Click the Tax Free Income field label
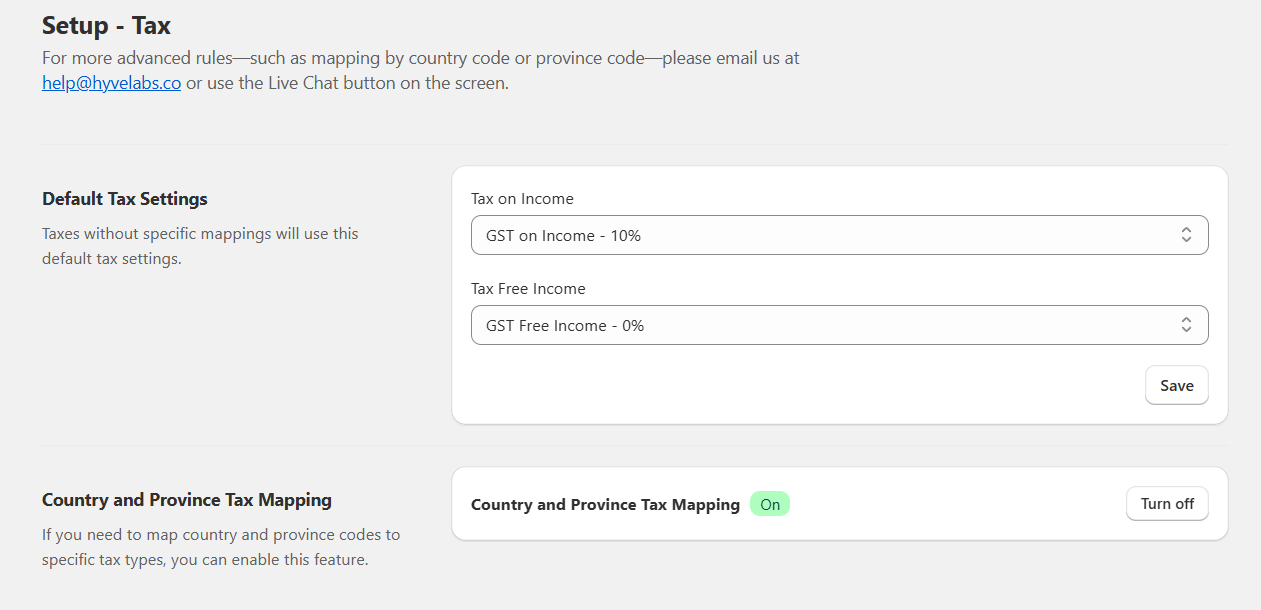 528,289
